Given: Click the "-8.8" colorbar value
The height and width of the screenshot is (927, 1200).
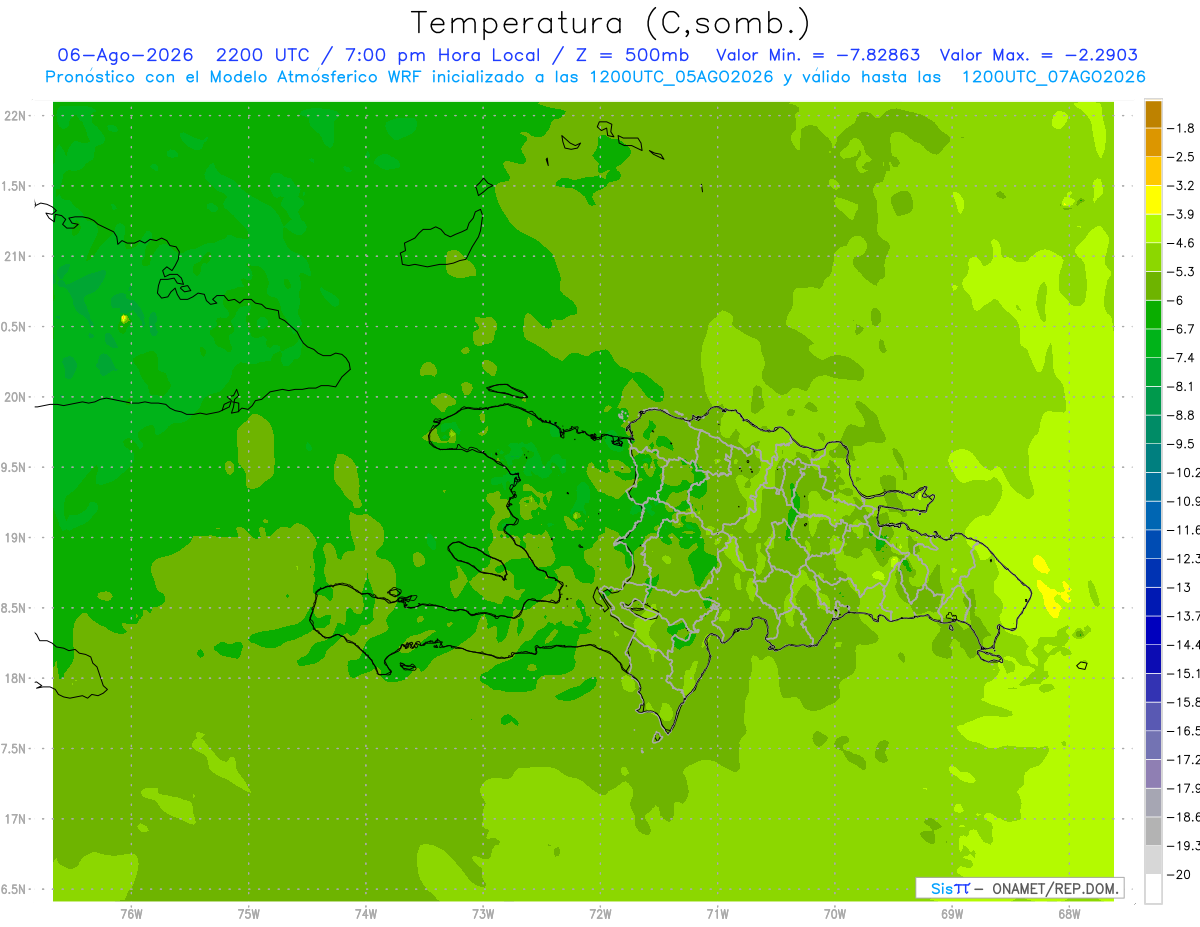Looking at the screenshot, I should [1182, 415].
